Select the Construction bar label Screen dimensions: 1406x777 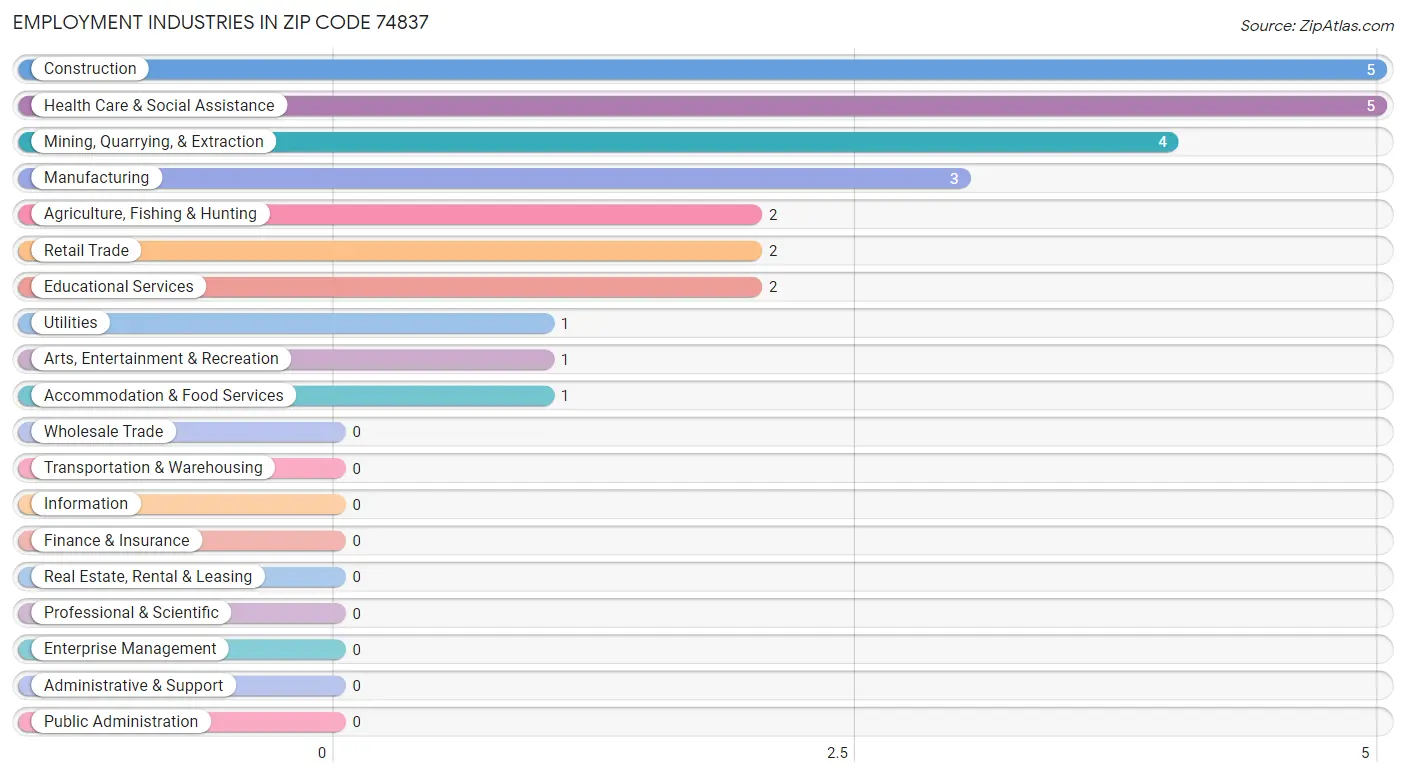pyautogui.click(x=90, y=69)
